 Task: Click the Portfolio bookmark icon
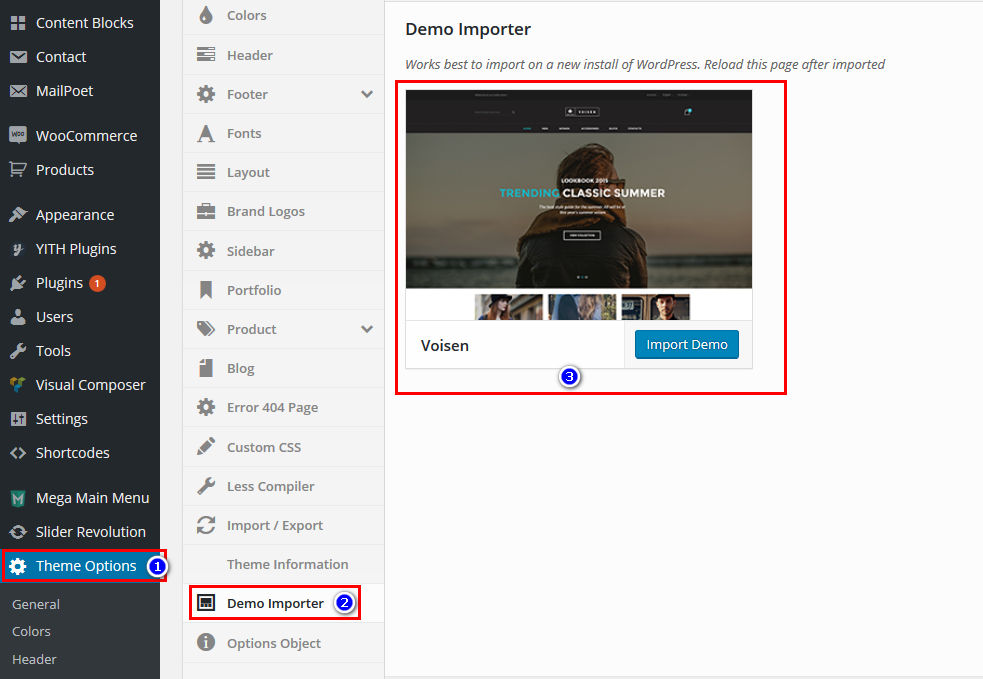(207, 290)
